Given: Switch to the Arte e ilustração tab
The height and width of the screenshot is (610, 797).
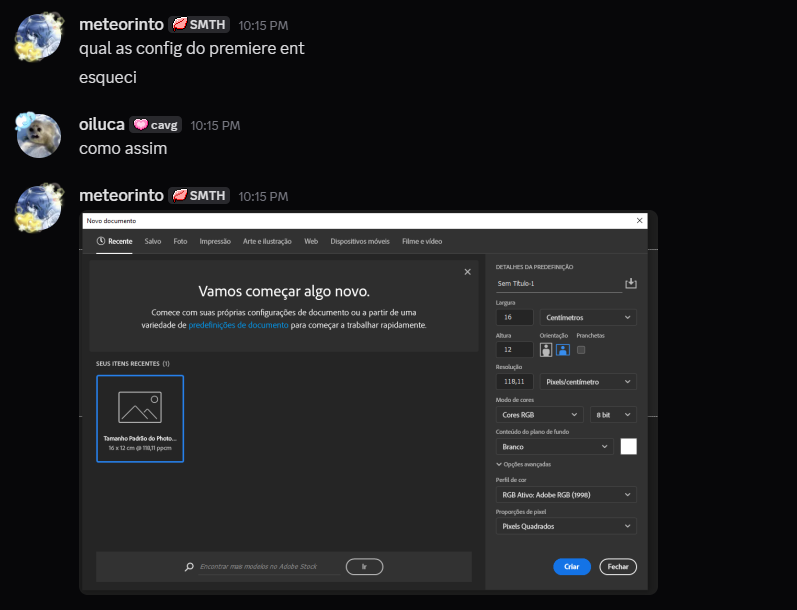Looking at the screenshot, I should (267, 241).
